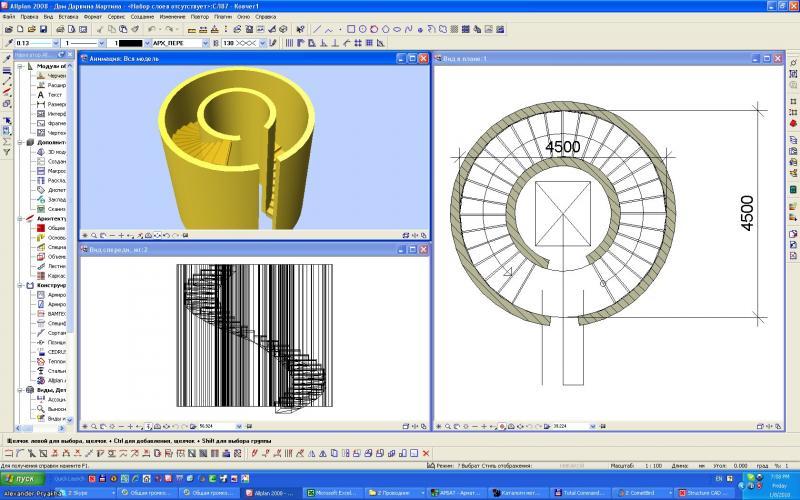Open the АРХ_ПЕРЕ layer dropdown
800x500 pixels.
click(204, 44)
